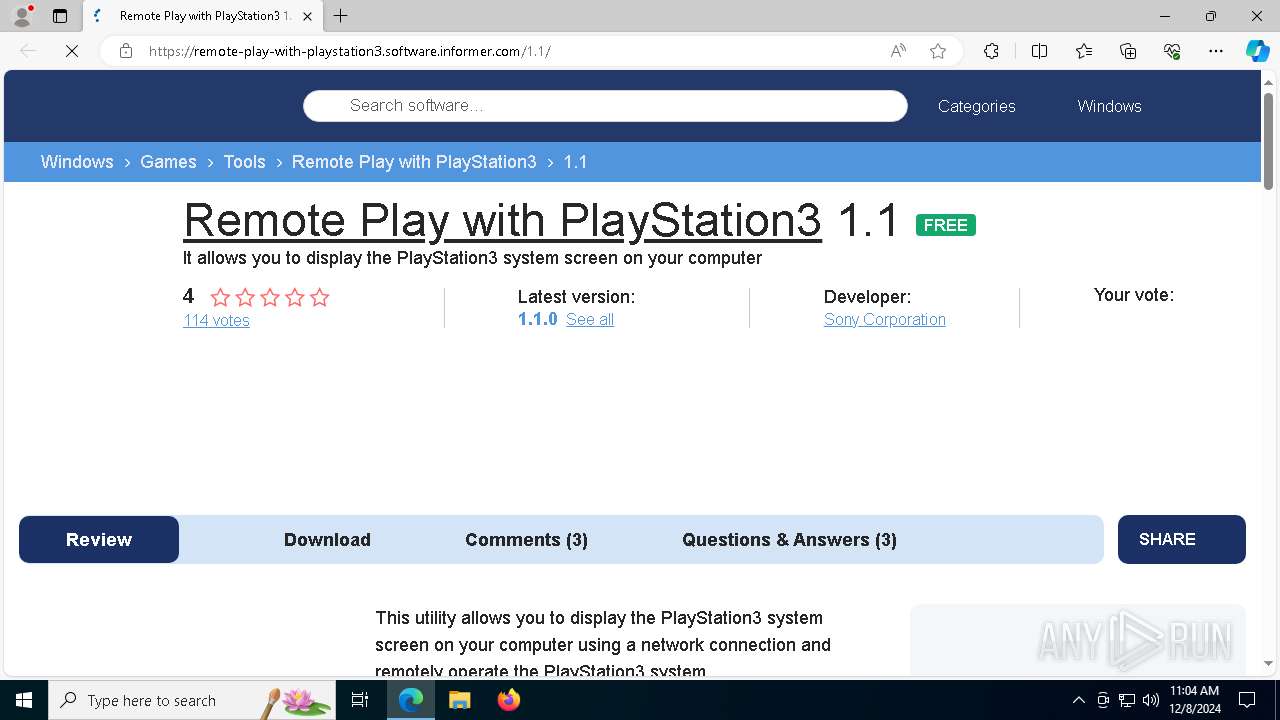Add this page to favorites star
1280x720 pixels.
[938, 51]
